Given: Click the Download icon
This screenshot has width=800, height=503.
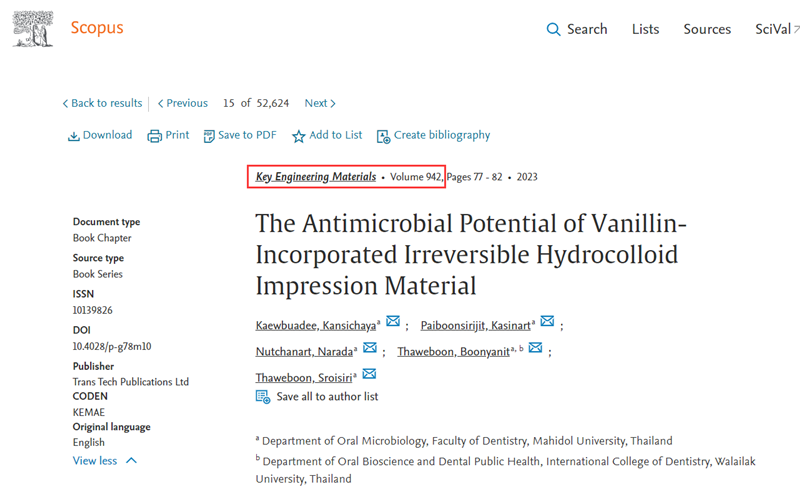Looking at the screenshot, I should click(73, 136).
